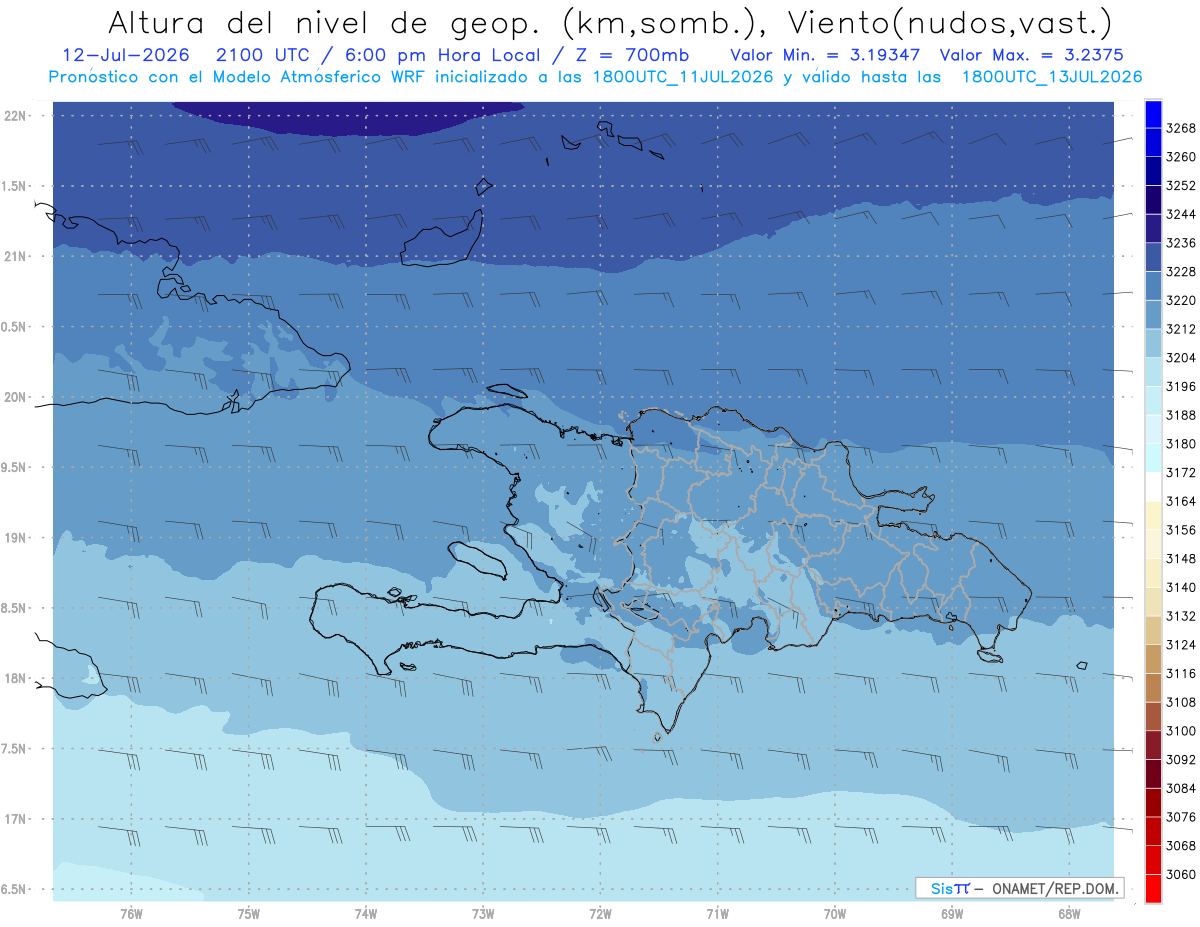Click the '69W' longitude label
This screenshot has width=1200, height=927.
tap(952, 914)
